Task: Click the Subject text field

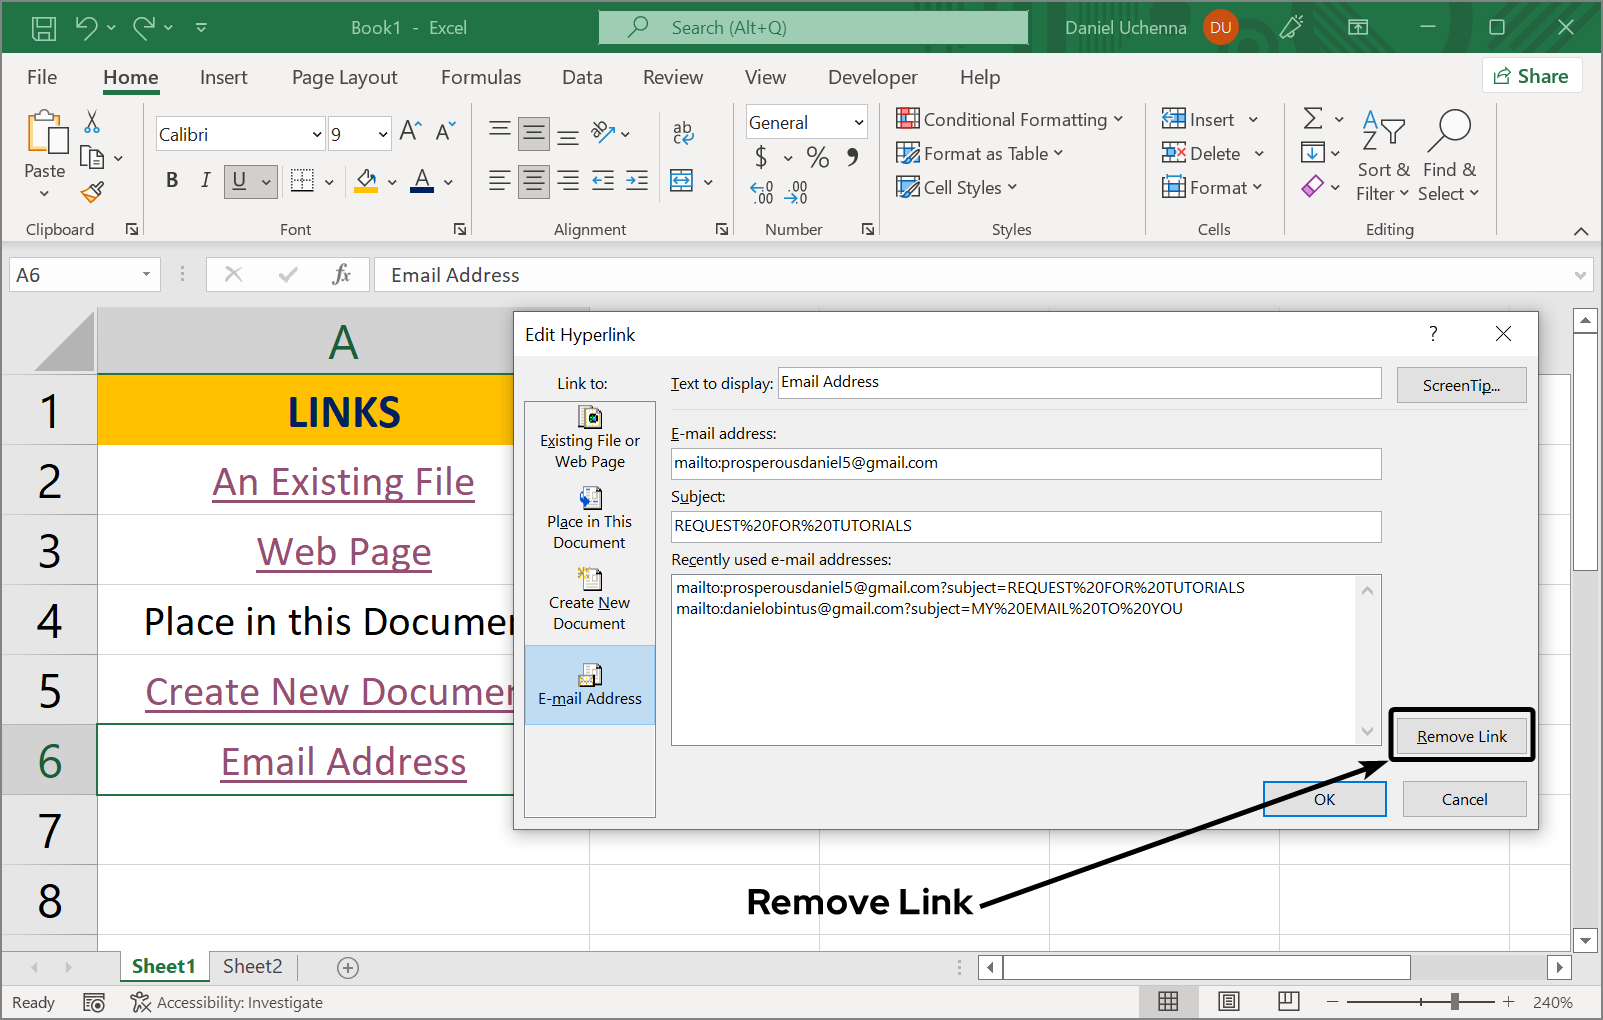Action: point(1025,526)
